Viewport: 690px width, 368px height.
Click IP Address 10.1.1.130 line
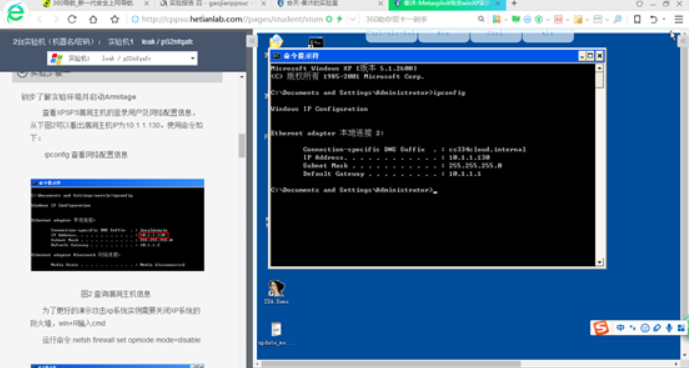(396, 158)
